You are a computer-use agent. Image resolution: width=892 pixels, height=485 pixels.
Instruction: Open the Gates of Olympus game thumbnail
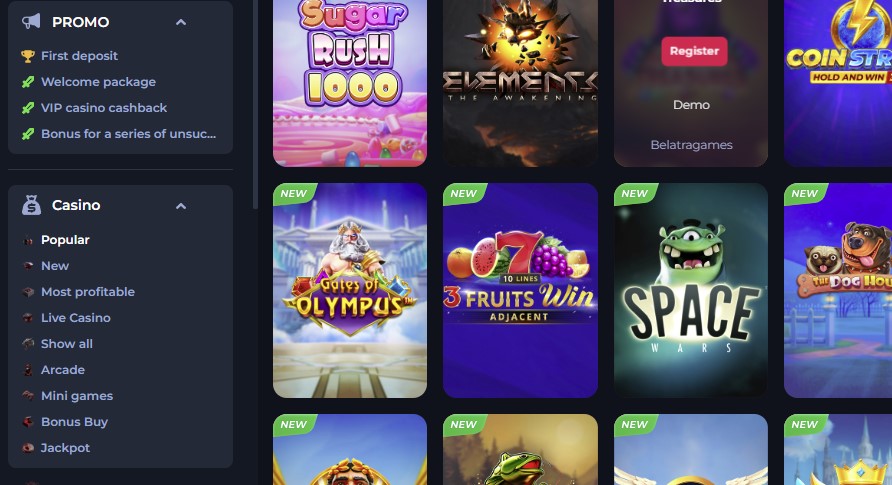[x=350, y=291]
